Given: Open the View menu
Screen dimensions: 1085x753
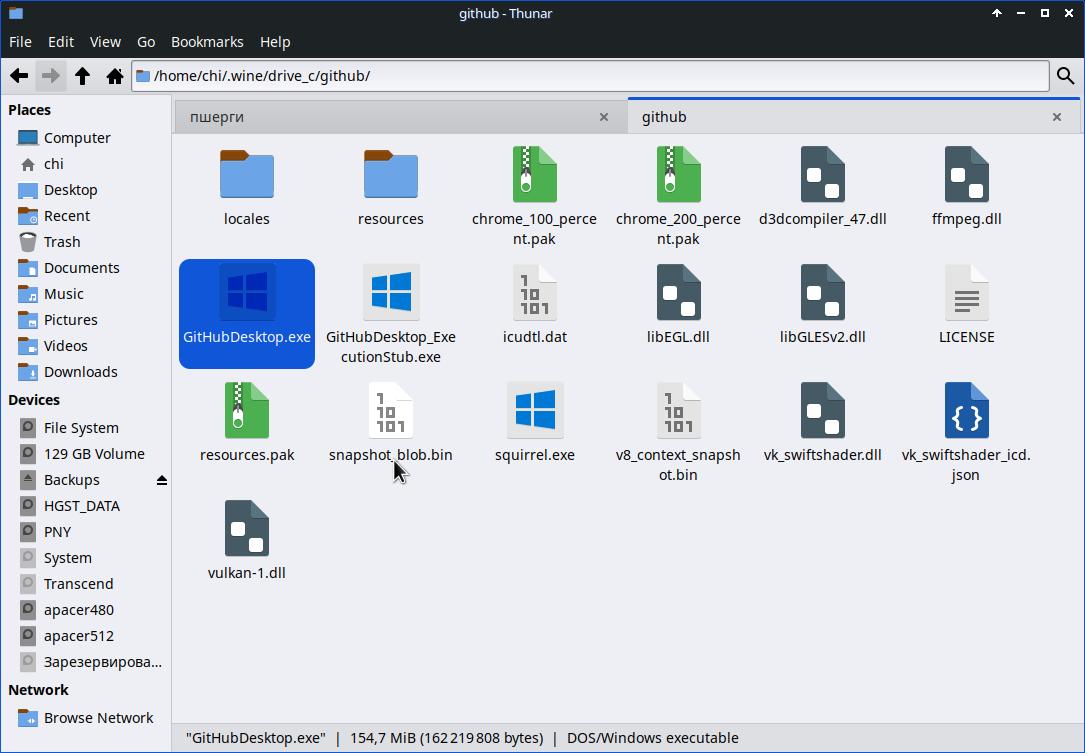Looking at the screenshot, I should point(105,42).
